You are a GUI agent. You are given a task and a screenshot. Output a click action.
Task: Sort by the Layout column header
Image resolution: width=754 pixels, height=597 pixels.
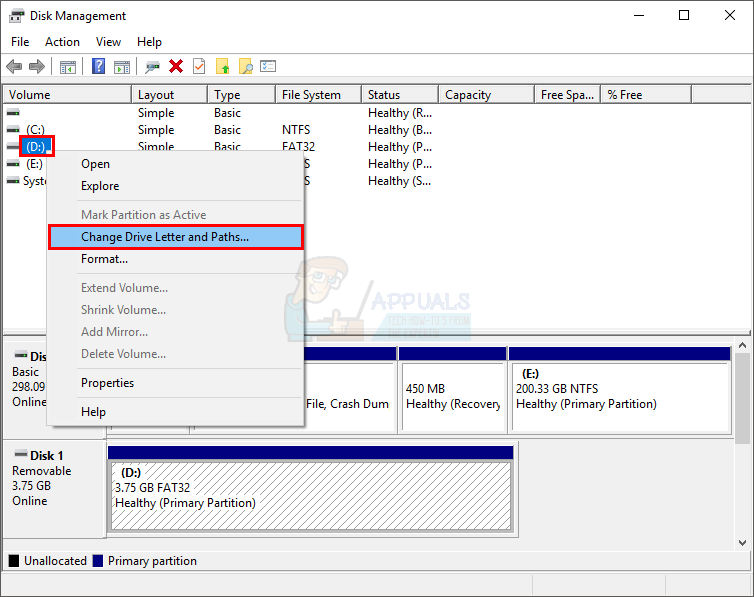tap(170, 95)
